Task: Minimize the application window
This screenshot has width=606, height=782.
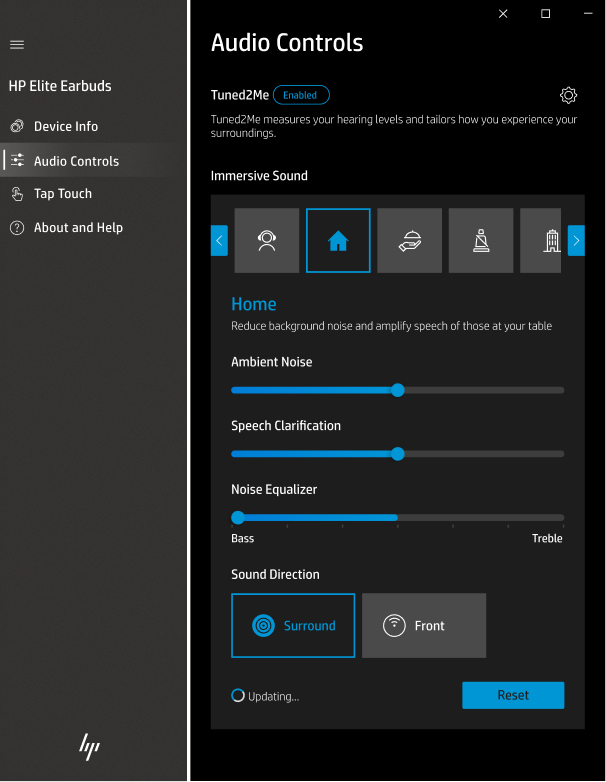Action: (x=588, y=14)
